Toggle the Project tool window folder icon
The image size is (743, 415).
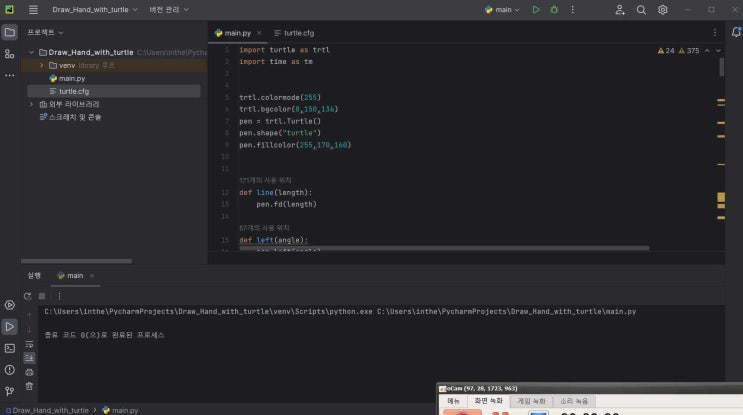tap(9, 32)
